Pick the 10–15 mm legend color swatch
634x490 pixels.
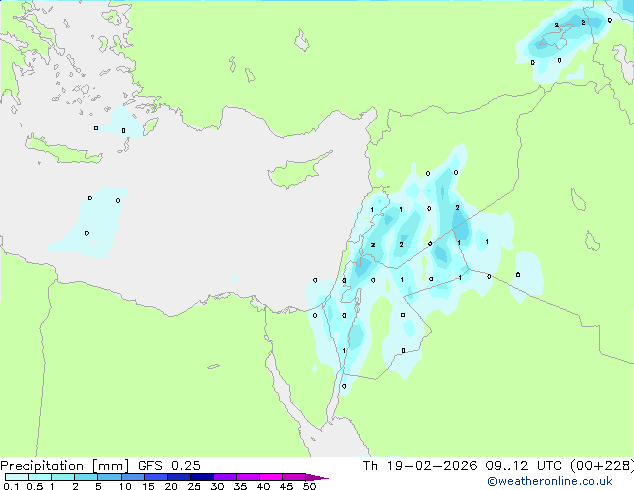click(x=132, y=477)
